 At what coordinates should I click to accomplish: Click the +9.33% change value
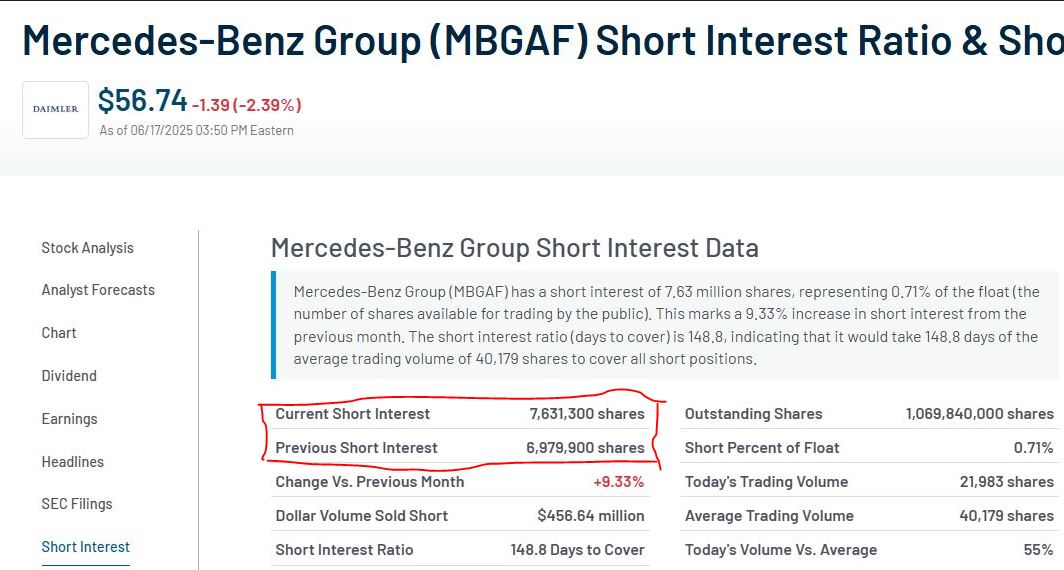click(x=618, y=482)
